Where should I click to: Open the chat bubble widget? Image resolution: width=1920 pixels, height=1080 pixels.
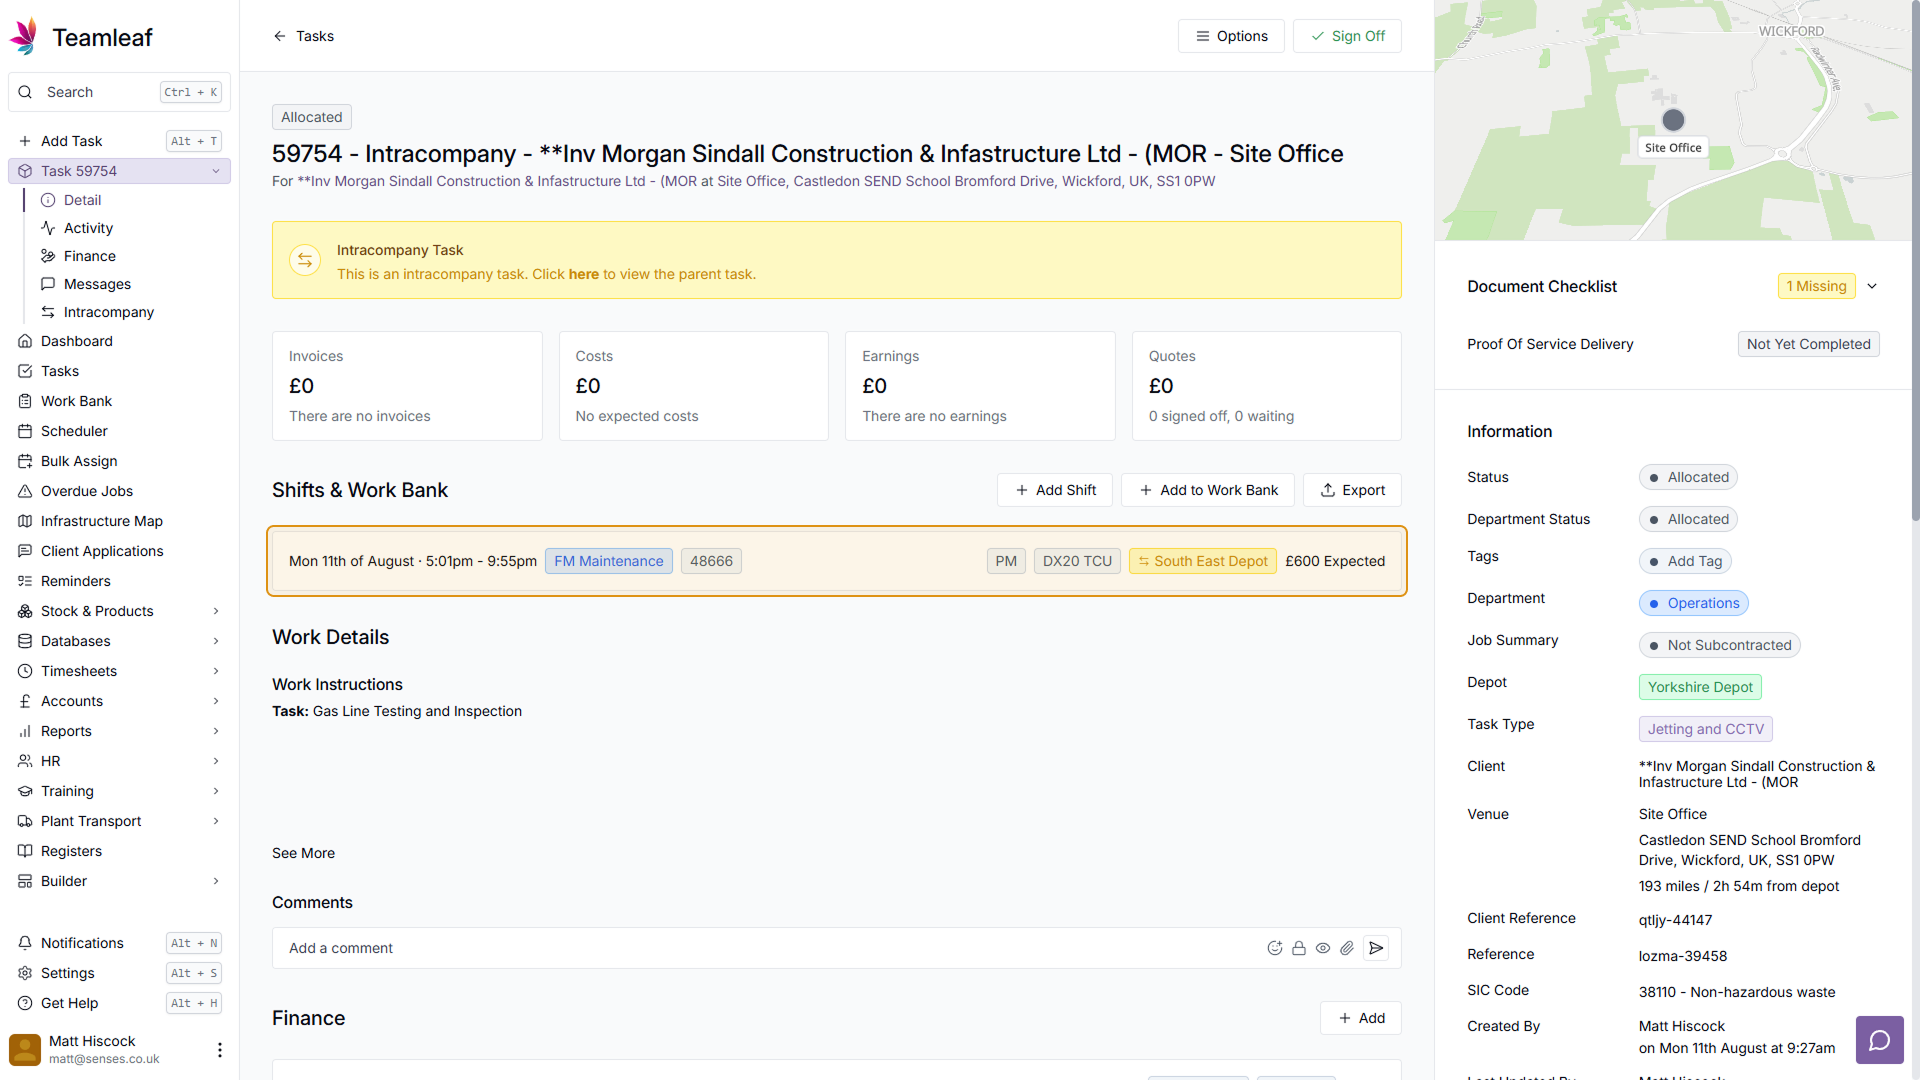(x=1880, y=1040)
